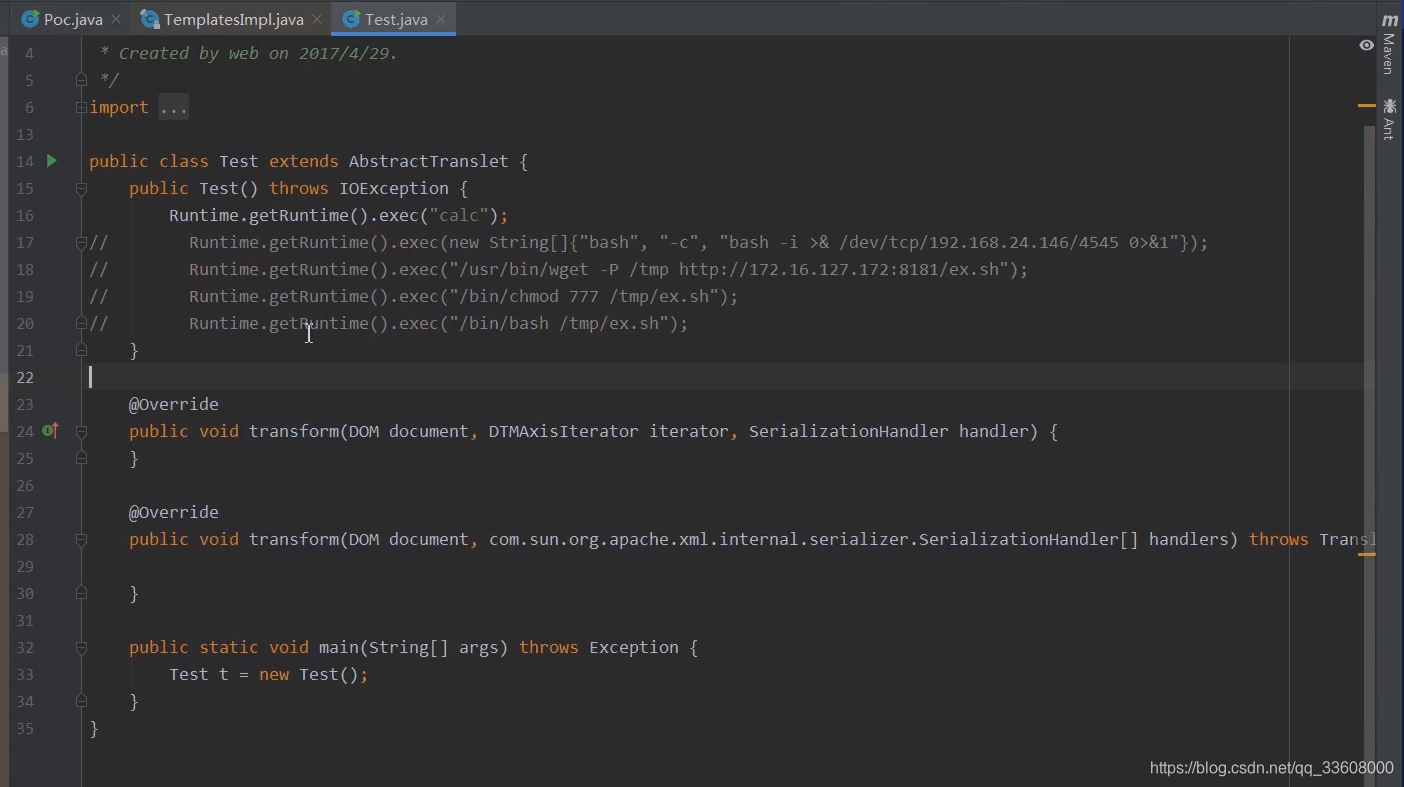Click line number 16 in the gutter
This screenshot has height=787, width=1404.
[x=25, y=215]
